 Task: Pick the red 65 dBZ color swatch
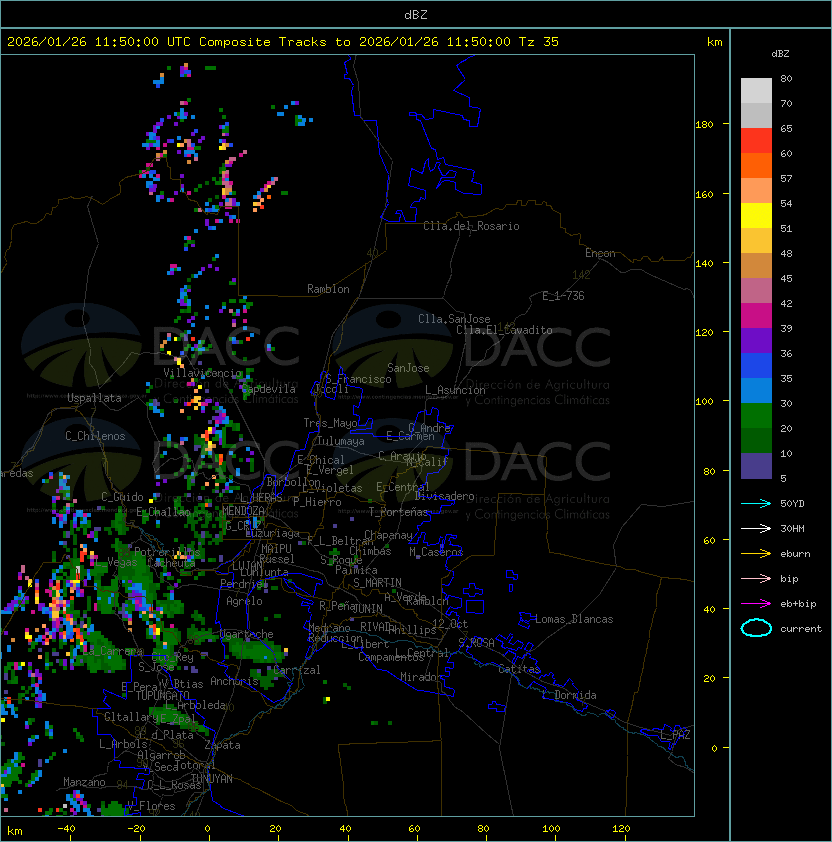(756, 141)
